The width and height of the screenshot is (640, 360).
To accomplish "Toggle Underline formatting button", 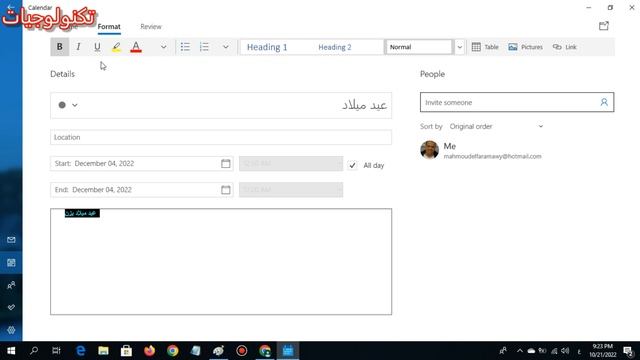I will coord(97,47).
